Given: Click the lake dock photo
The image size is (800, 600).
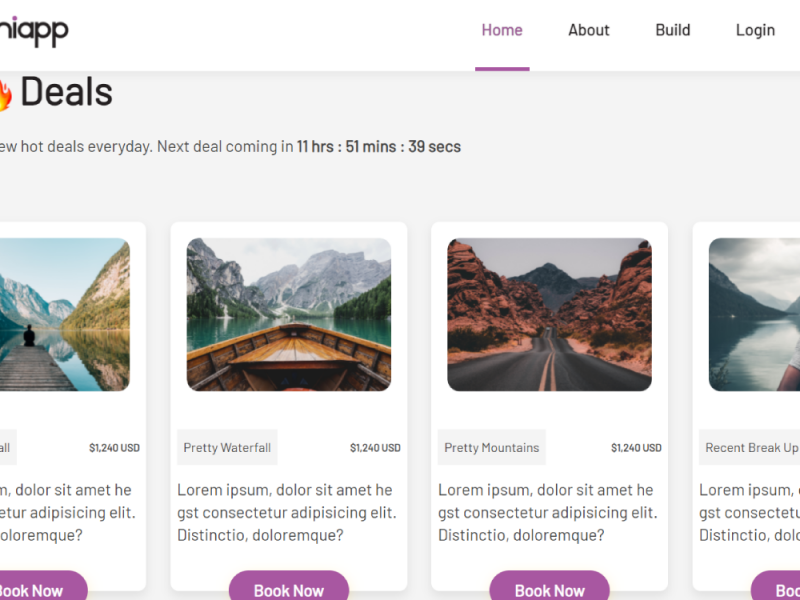Looking at the screenshot, I should point(64,314).
